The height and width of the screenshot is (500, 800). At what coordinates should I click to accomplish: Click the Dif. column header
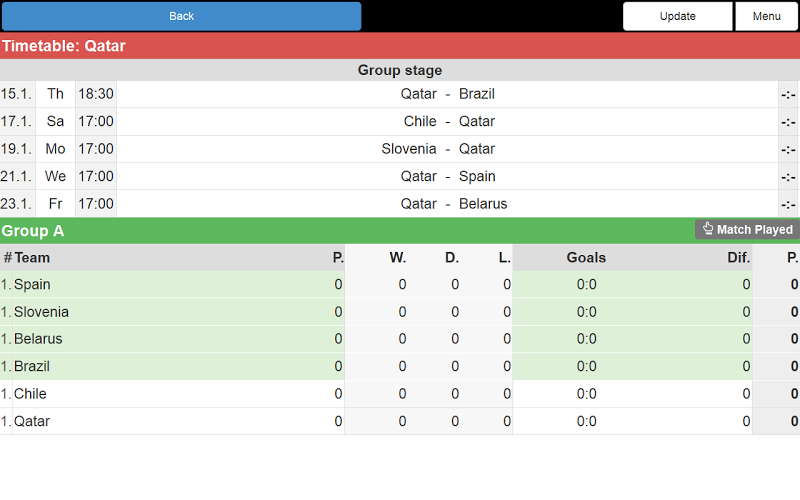click(738, 258)
